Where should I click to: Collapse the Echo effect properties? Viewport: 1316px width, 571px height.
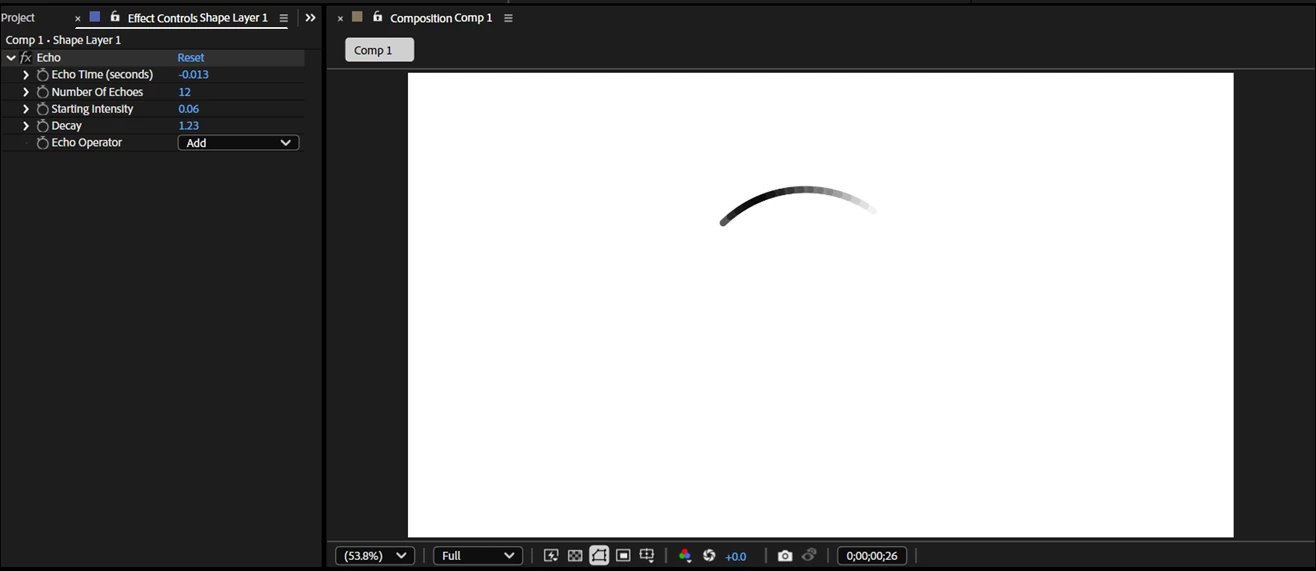[11, 58]
